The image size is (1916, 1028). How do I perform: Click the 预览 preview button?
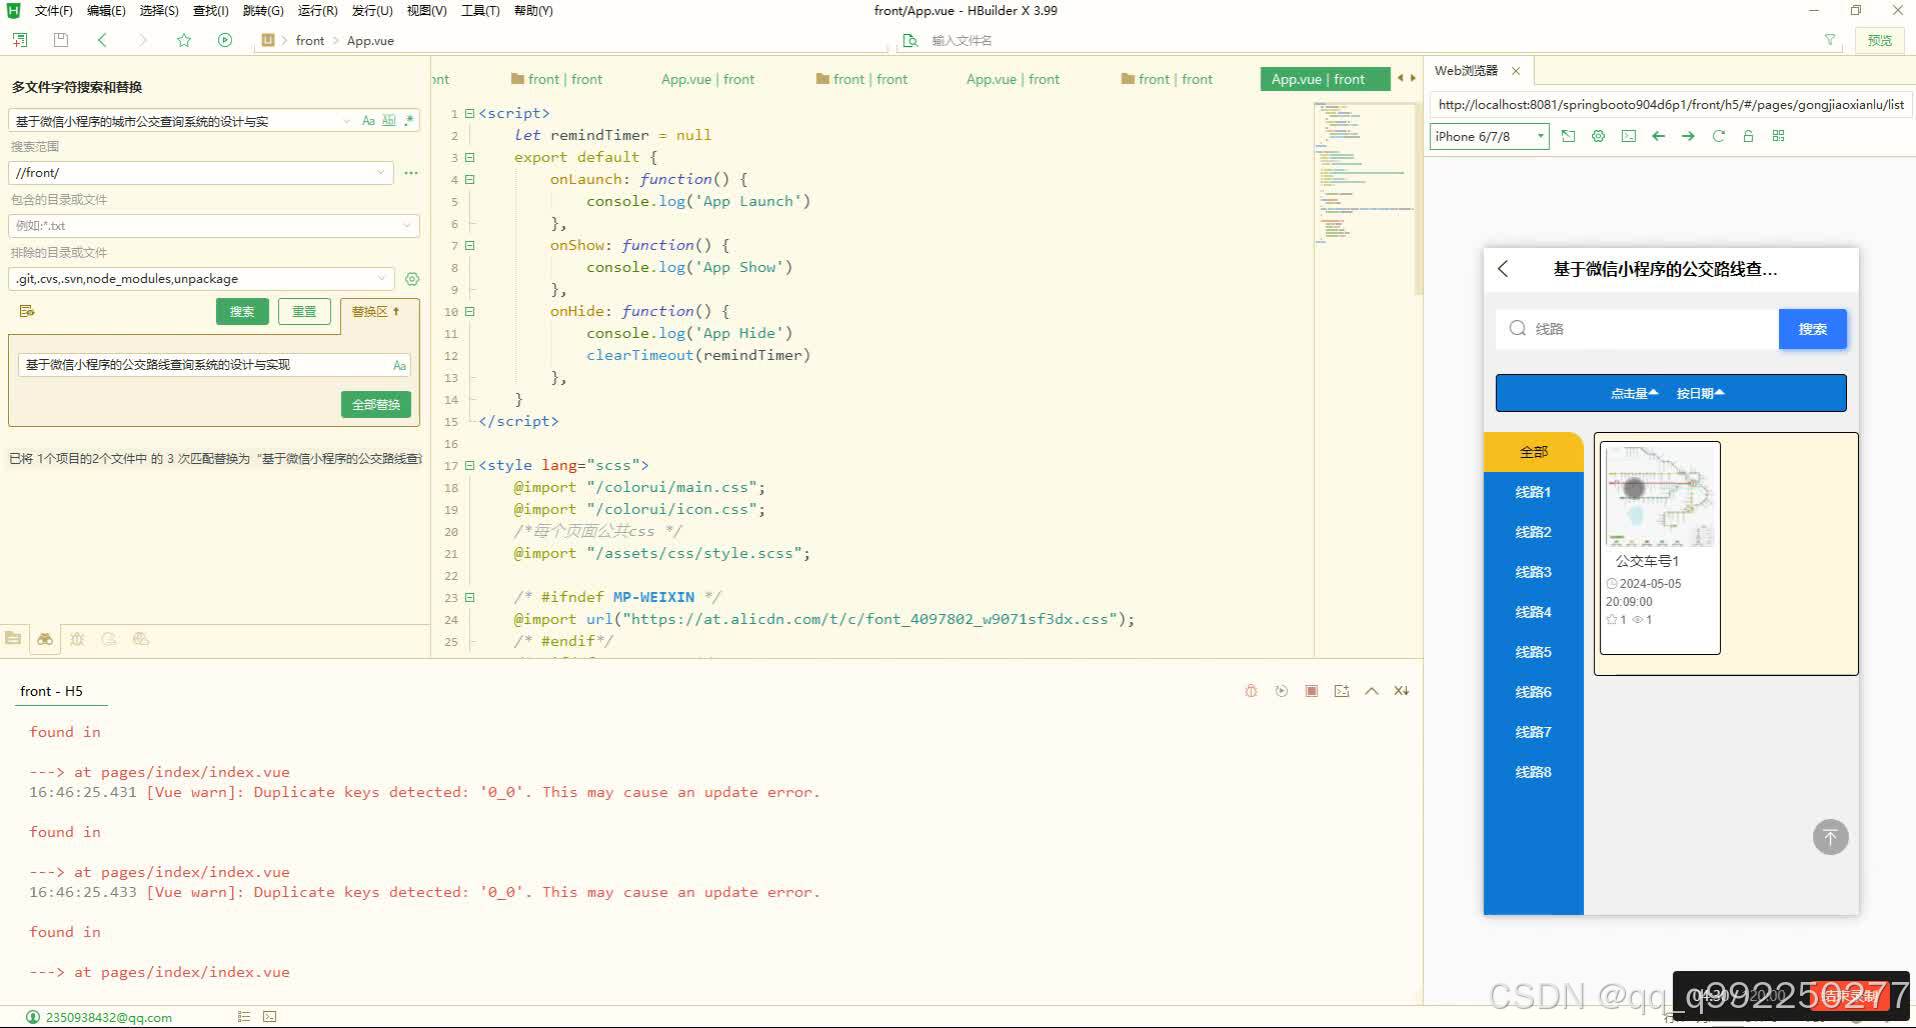coord(1880,40)
